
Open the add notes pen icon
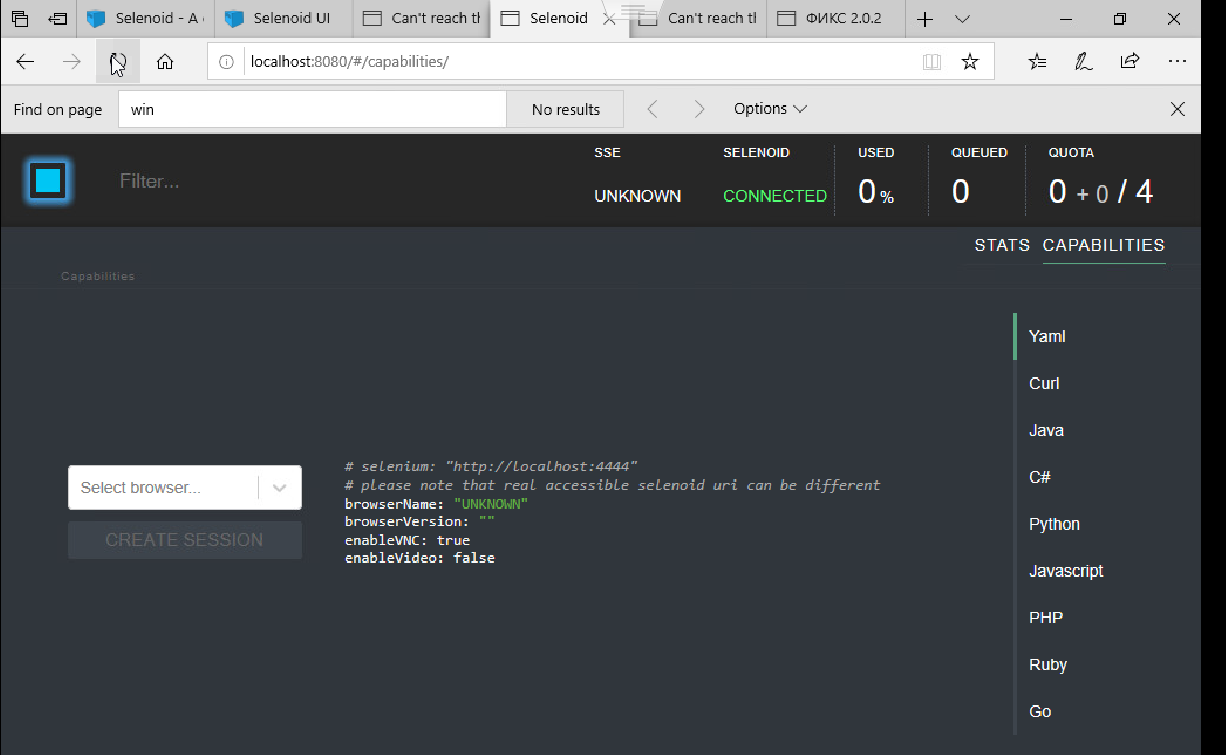[1083, 62]
